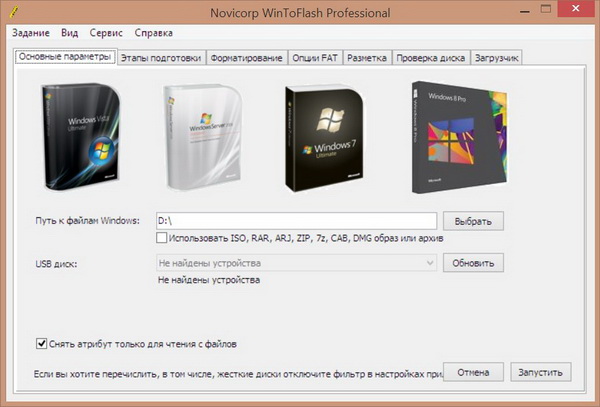Switch to the Этапы подготовки tab
The image size is (600, 407).
pyautogui.click(x=161, y=58)
